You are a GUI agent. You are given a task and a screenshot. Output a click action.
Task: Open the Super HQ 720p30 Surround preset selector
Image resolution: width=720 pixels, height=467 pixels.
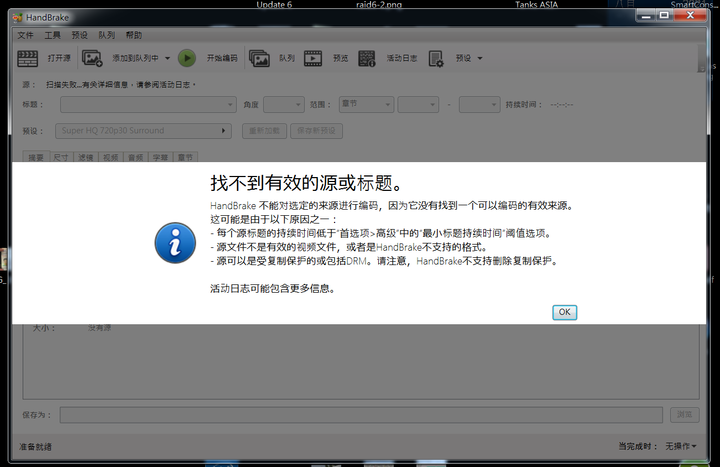point(144,130)
